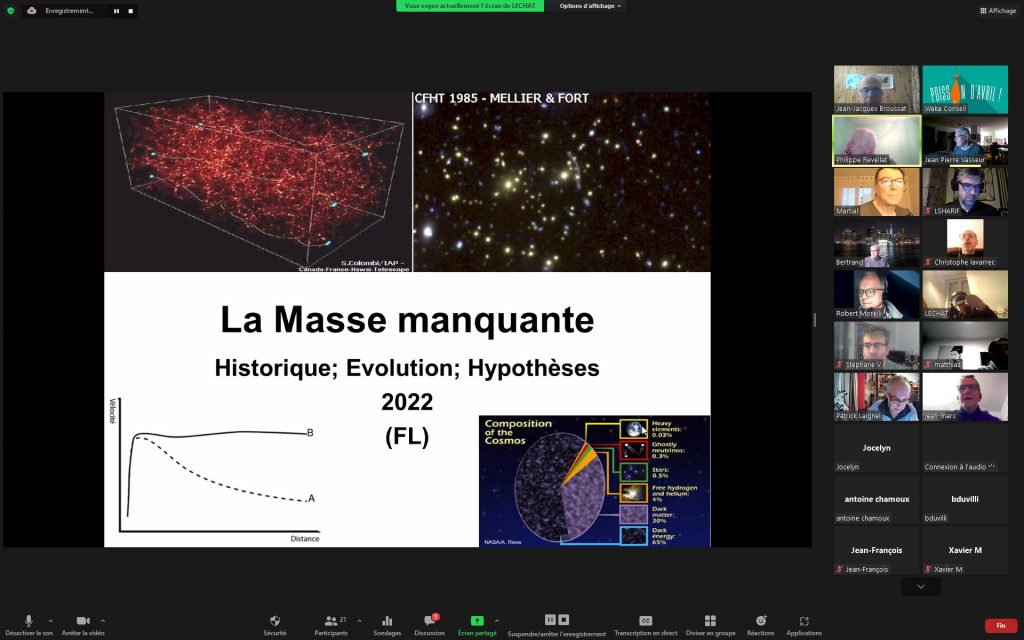This screenshot has width=1024, height=640.
Task: Select Martial's video tile
Action: point(876,192)
